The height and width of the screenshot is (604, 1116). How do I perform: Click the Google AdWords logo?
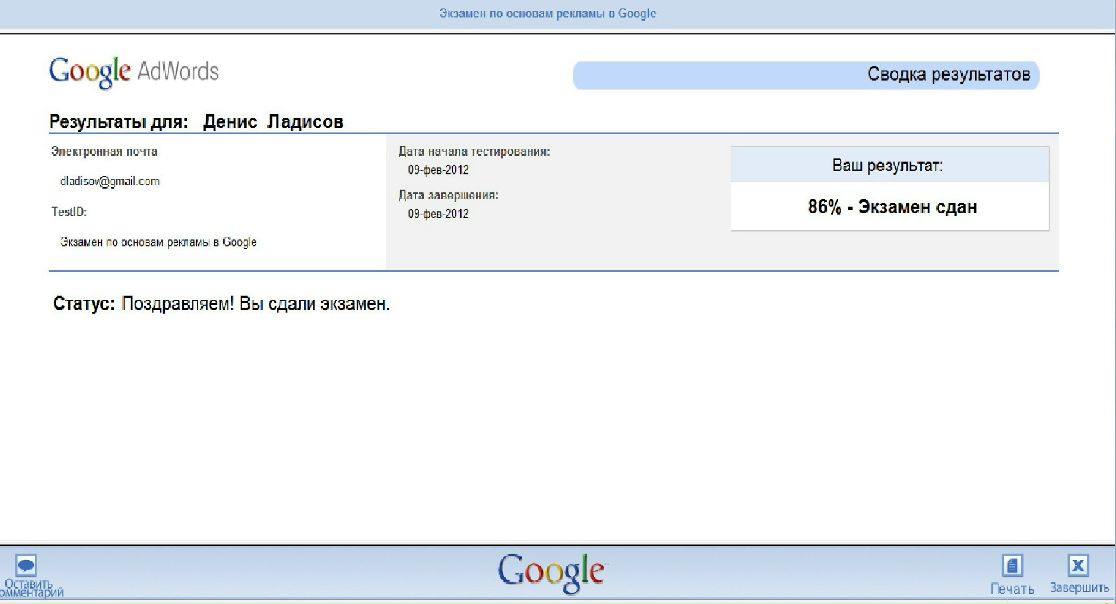tap(134, 71)
